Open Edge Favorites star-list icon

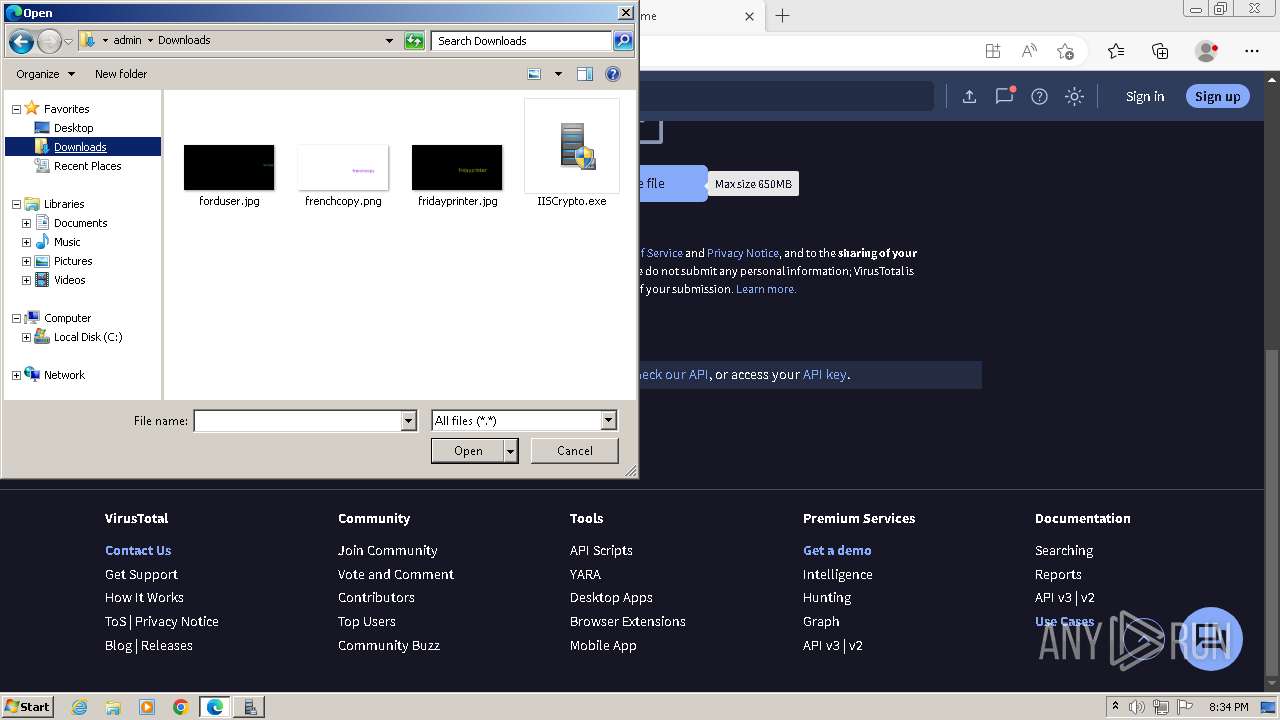(1116, 51)
